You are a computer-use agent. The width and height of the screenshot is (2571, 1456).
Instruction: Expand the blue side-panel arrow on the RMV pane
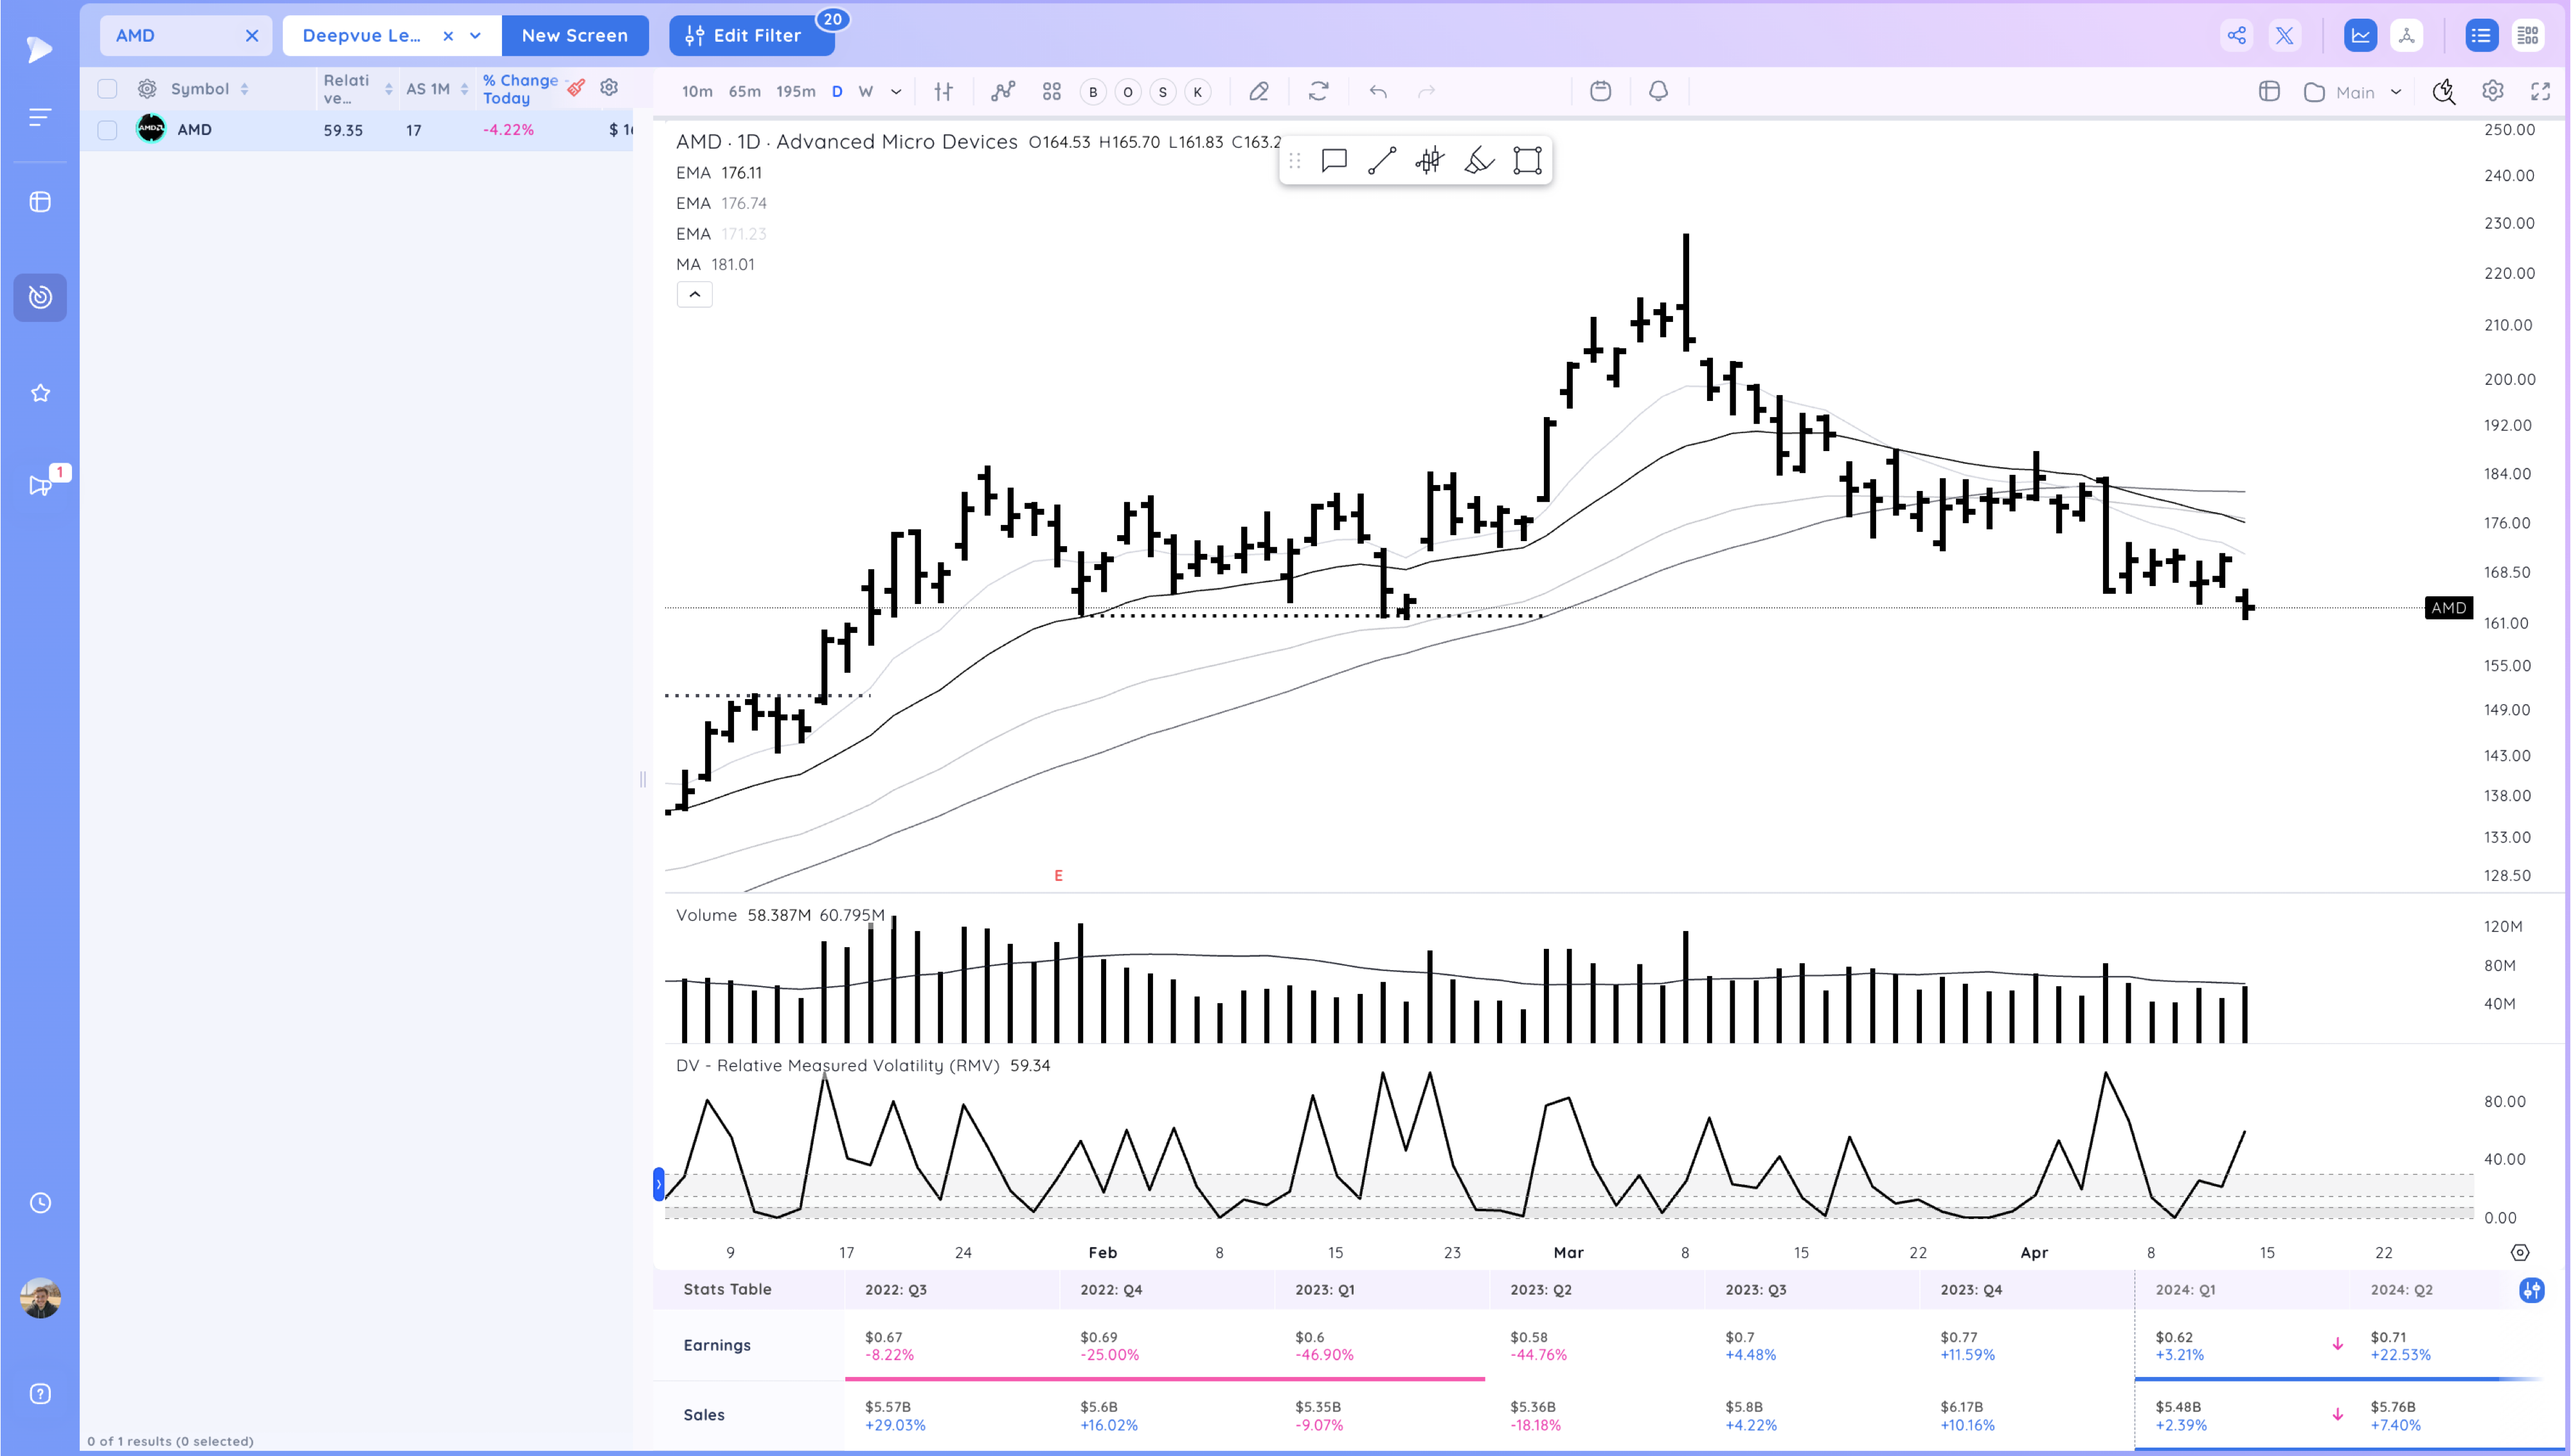click(x=658, y=1184)
